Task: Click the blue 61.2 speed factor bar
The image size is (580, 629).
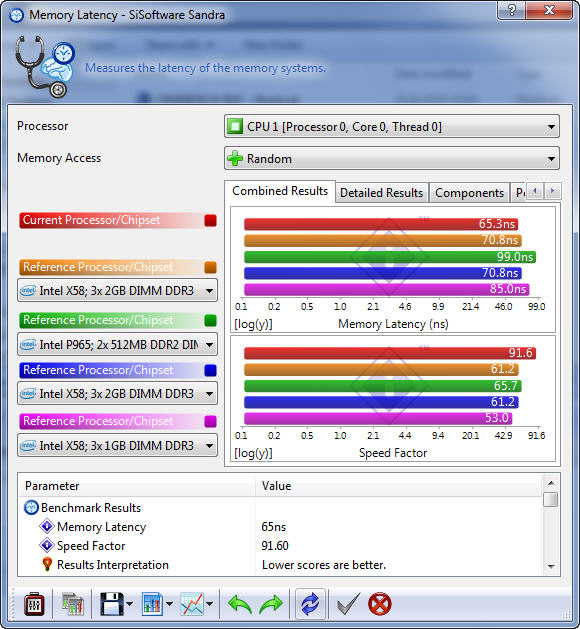Action: pos(381,402)
